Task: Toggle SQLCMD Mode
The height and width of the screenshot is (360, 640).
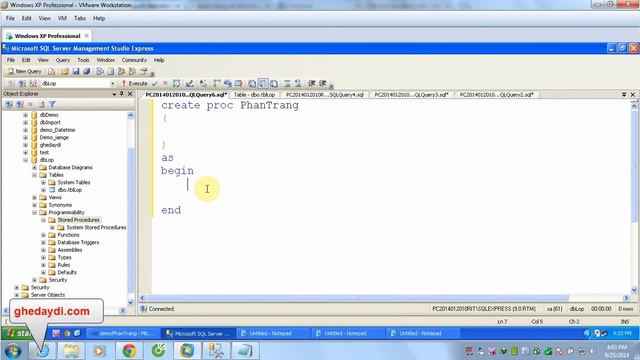Action: (x=239, y=83)
